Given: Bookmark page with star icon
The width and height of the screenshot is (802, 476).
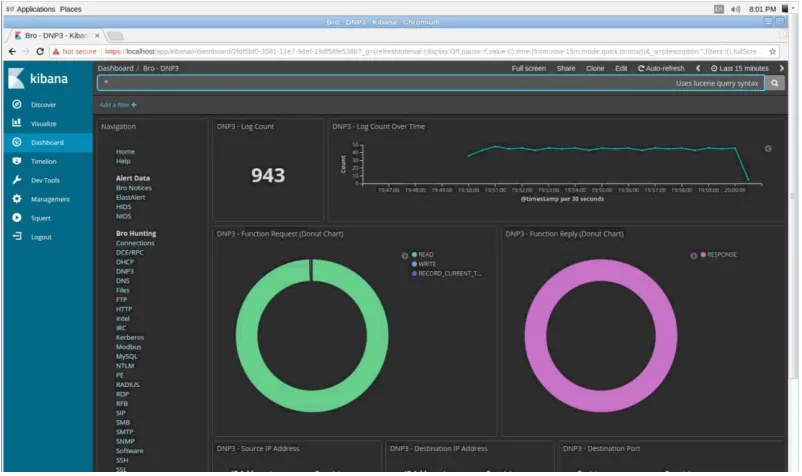Looking at the screenshot, I should [773, 51].
